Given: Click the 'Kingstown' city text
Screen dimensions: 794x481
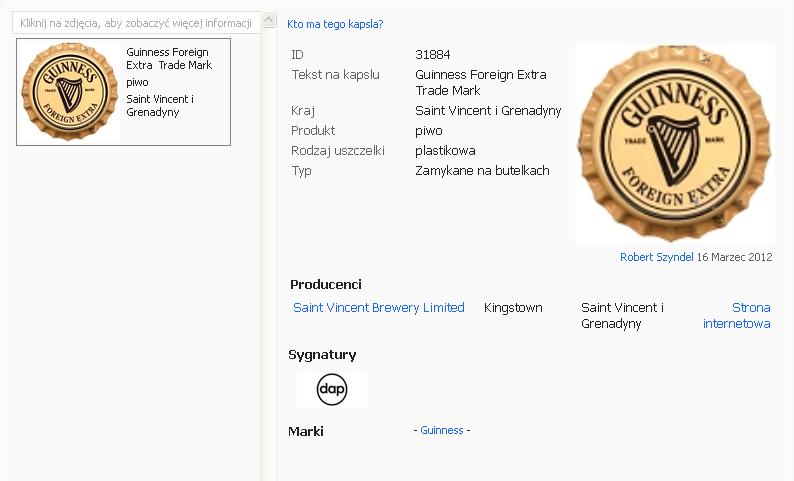Looking at the screenshot, I should pos(513,308).
